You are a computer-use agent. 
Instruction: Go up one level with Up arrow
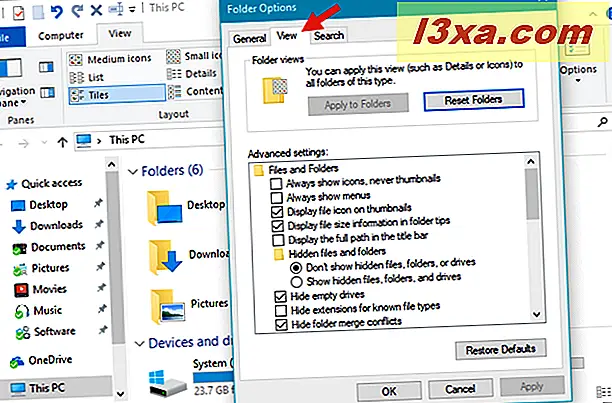62,142
